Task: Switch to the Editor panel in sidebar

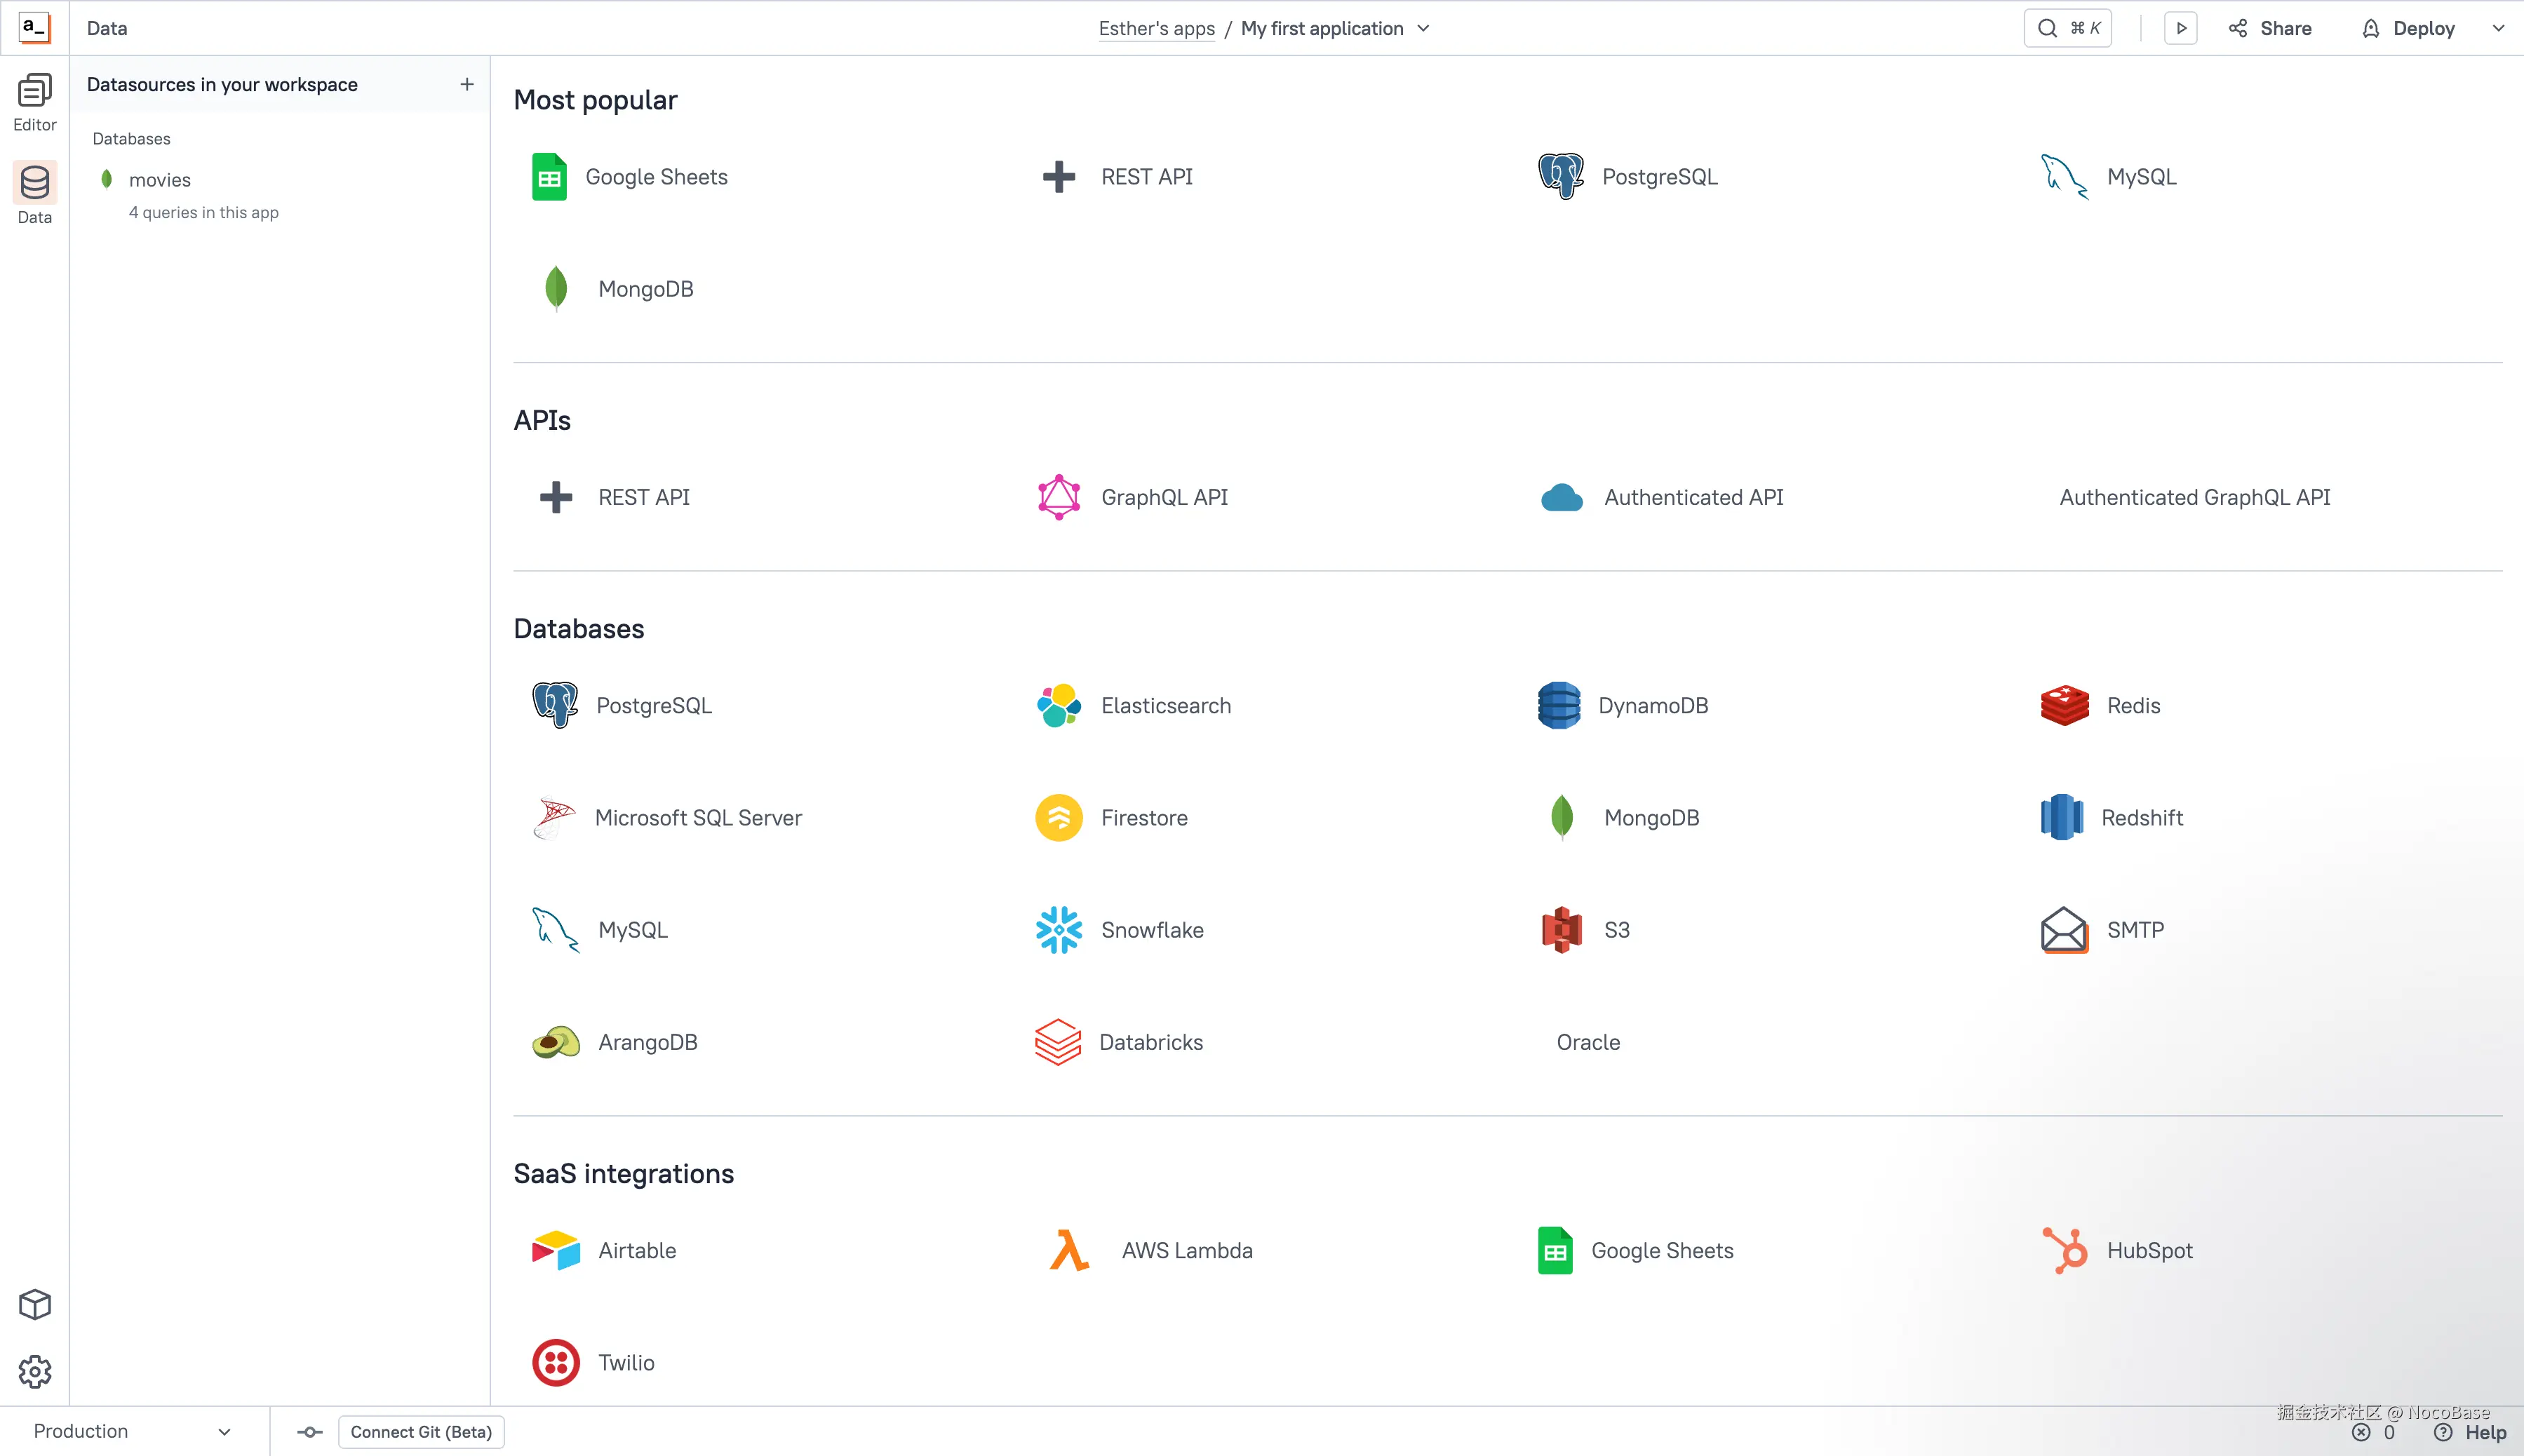Action: 35,102
